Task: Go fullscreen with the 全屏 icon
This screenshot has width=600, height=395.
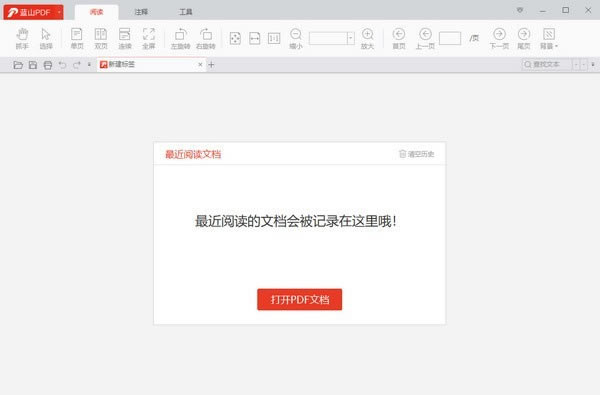Action: click(x=148, y=38)
